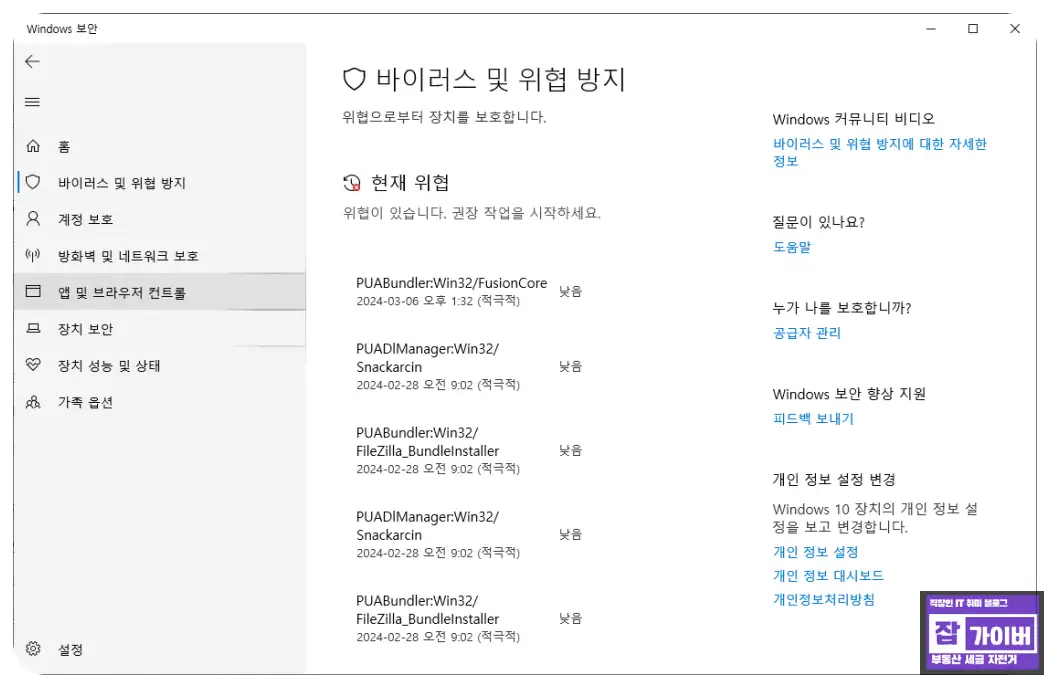1050x688 pixels.
Task: Open 장치 성능 및 상태 section
Action: click(x=159, y=365)
